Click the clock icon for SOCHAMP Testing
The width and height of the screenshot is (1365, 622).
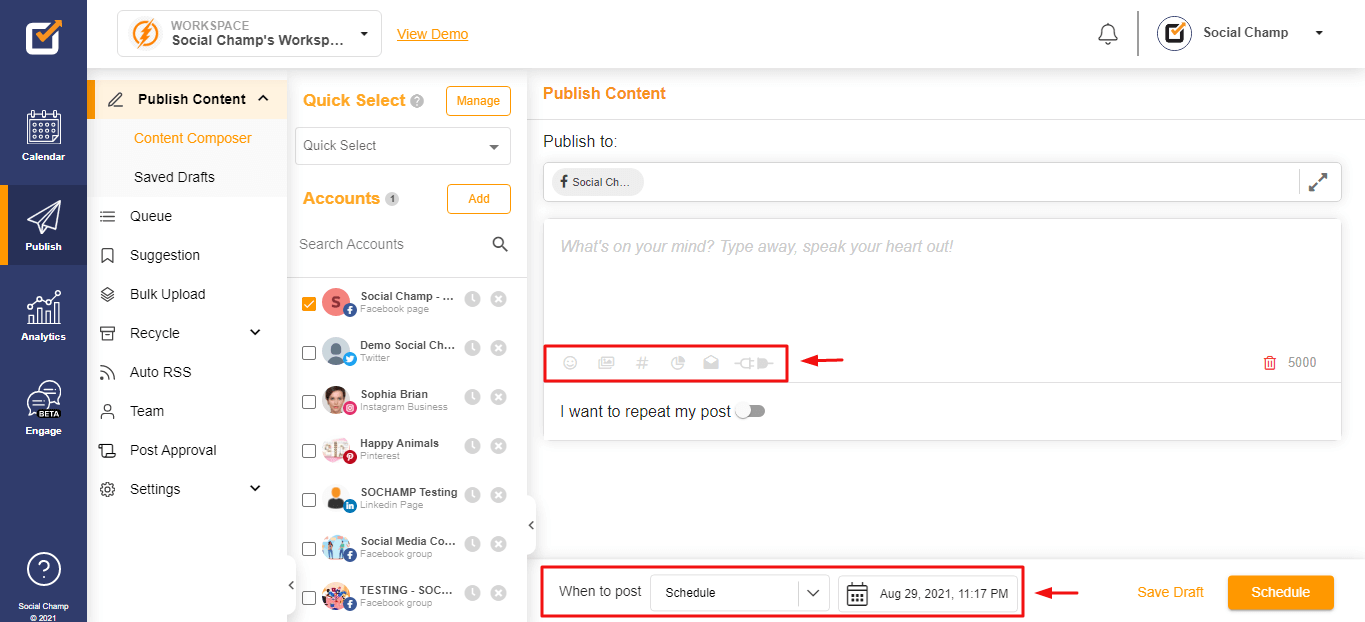pos(472,495)
